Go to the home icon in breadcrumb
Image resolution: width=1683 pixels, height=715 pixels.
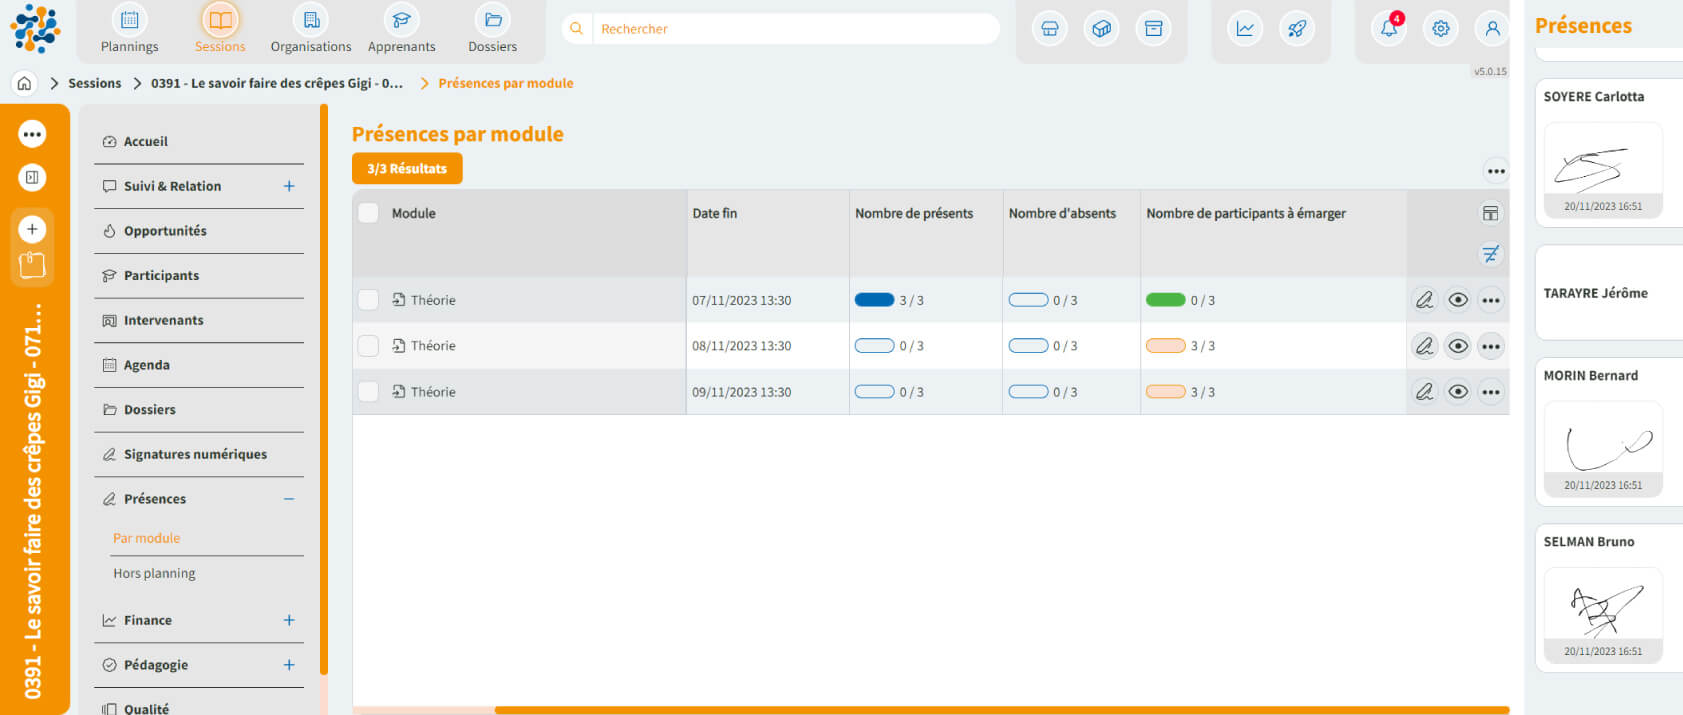(25, 83)
